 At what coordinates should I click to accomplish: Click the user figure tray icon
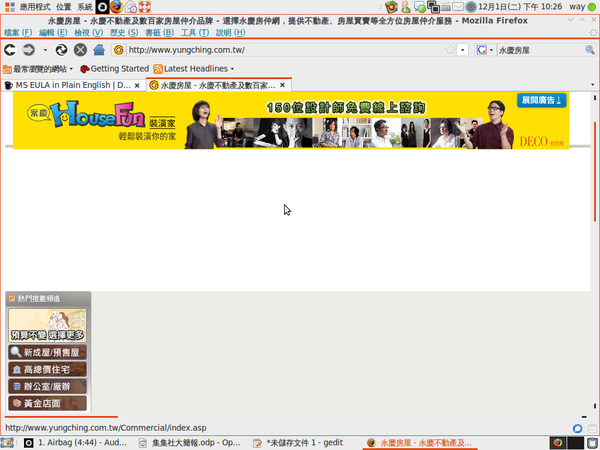406,7
